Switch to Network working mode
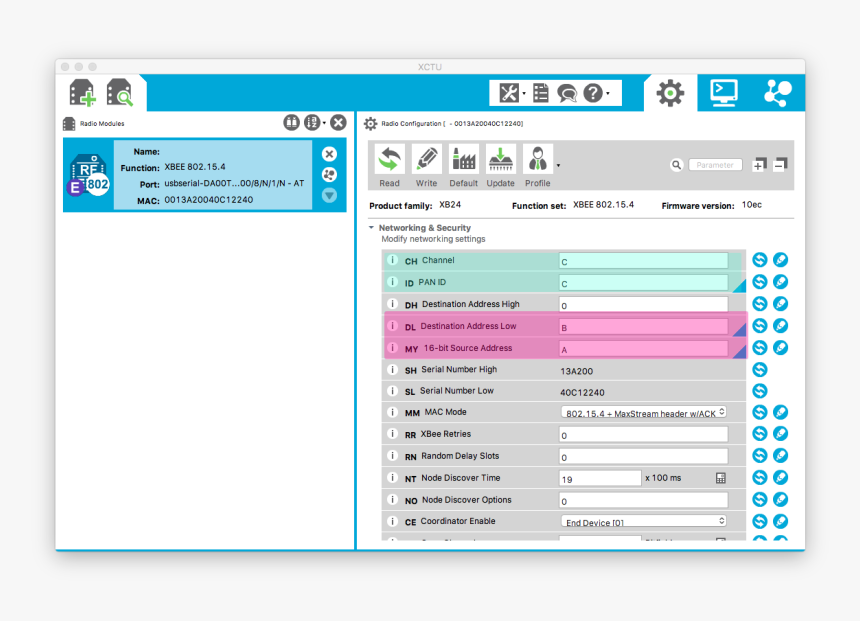Screen dimensions: 860x621 tap(778, 93)
